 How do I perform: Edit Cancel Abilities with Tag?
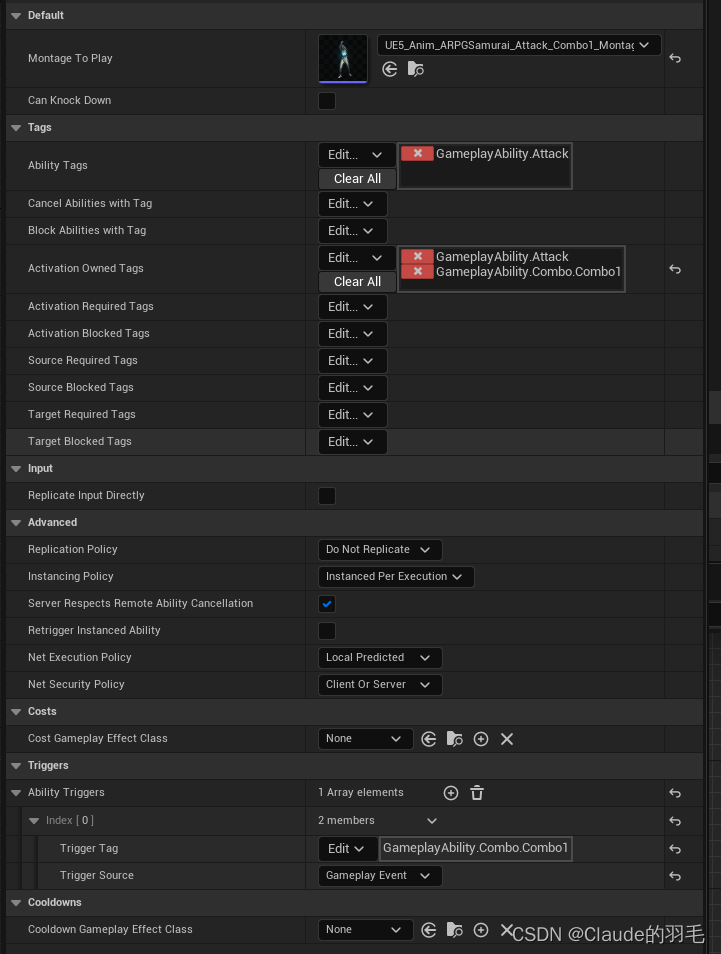tap(352, 204)
